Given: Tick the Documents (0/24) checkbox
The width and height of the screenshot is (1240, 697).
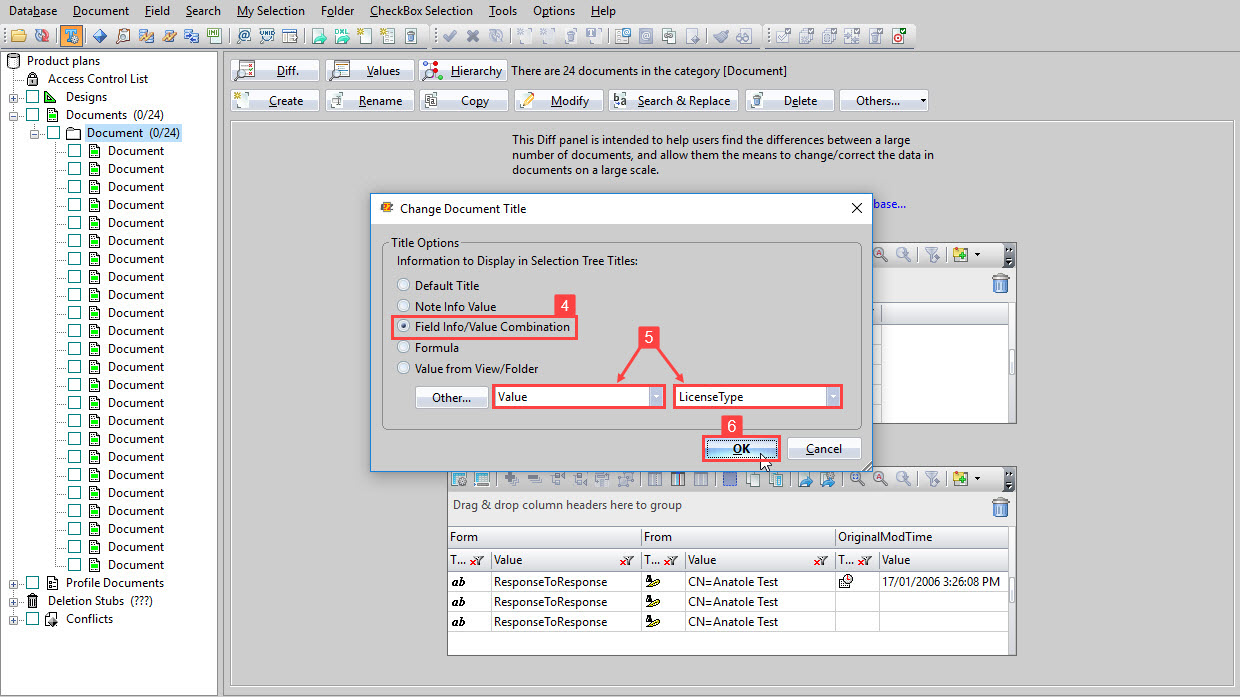Looking at the screenshot, I should tap(33, 115).
